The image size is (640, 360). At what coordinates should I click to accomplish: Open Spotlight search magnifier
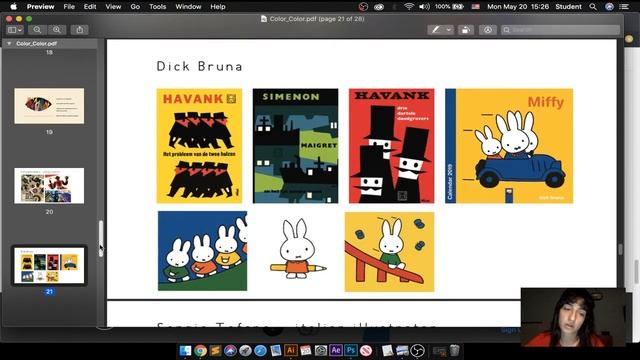(x=593, y=7)
